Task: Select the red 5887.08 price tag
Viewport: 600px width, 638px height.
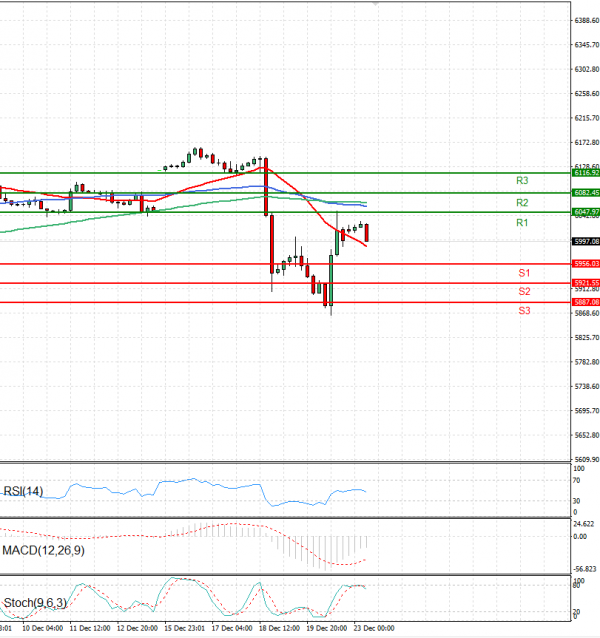Action: click(x=586, y=302)
